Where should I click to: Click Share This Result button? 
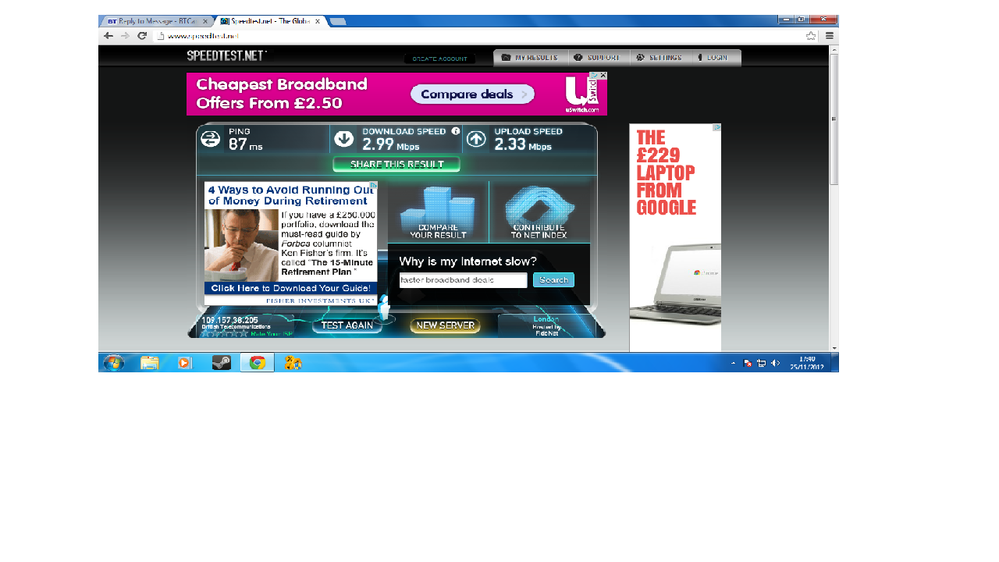[x=396, y=164]
